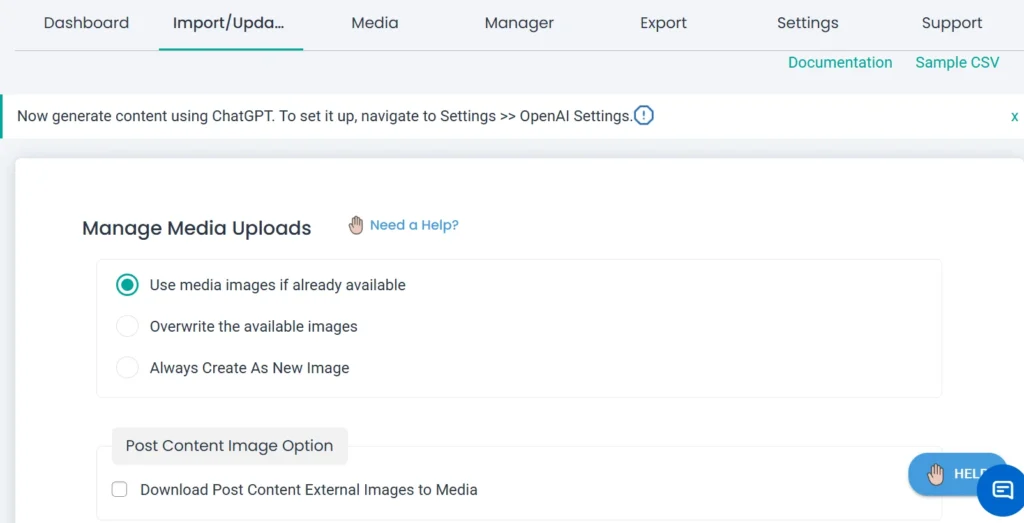Open the Import/Update tab
The image size is (1024, 523).
230,23
